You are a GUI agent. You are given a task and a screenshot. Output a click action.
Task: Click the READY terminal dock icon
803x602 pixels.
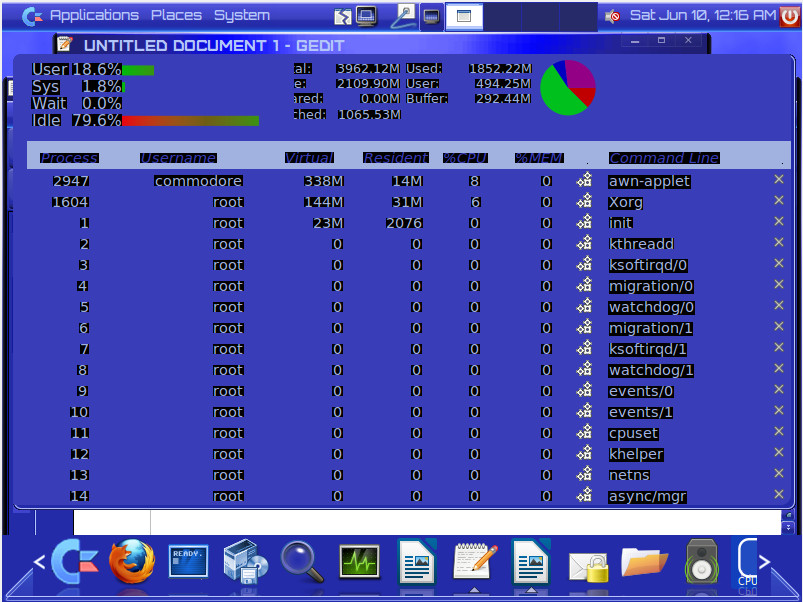(x=188, y=561)
